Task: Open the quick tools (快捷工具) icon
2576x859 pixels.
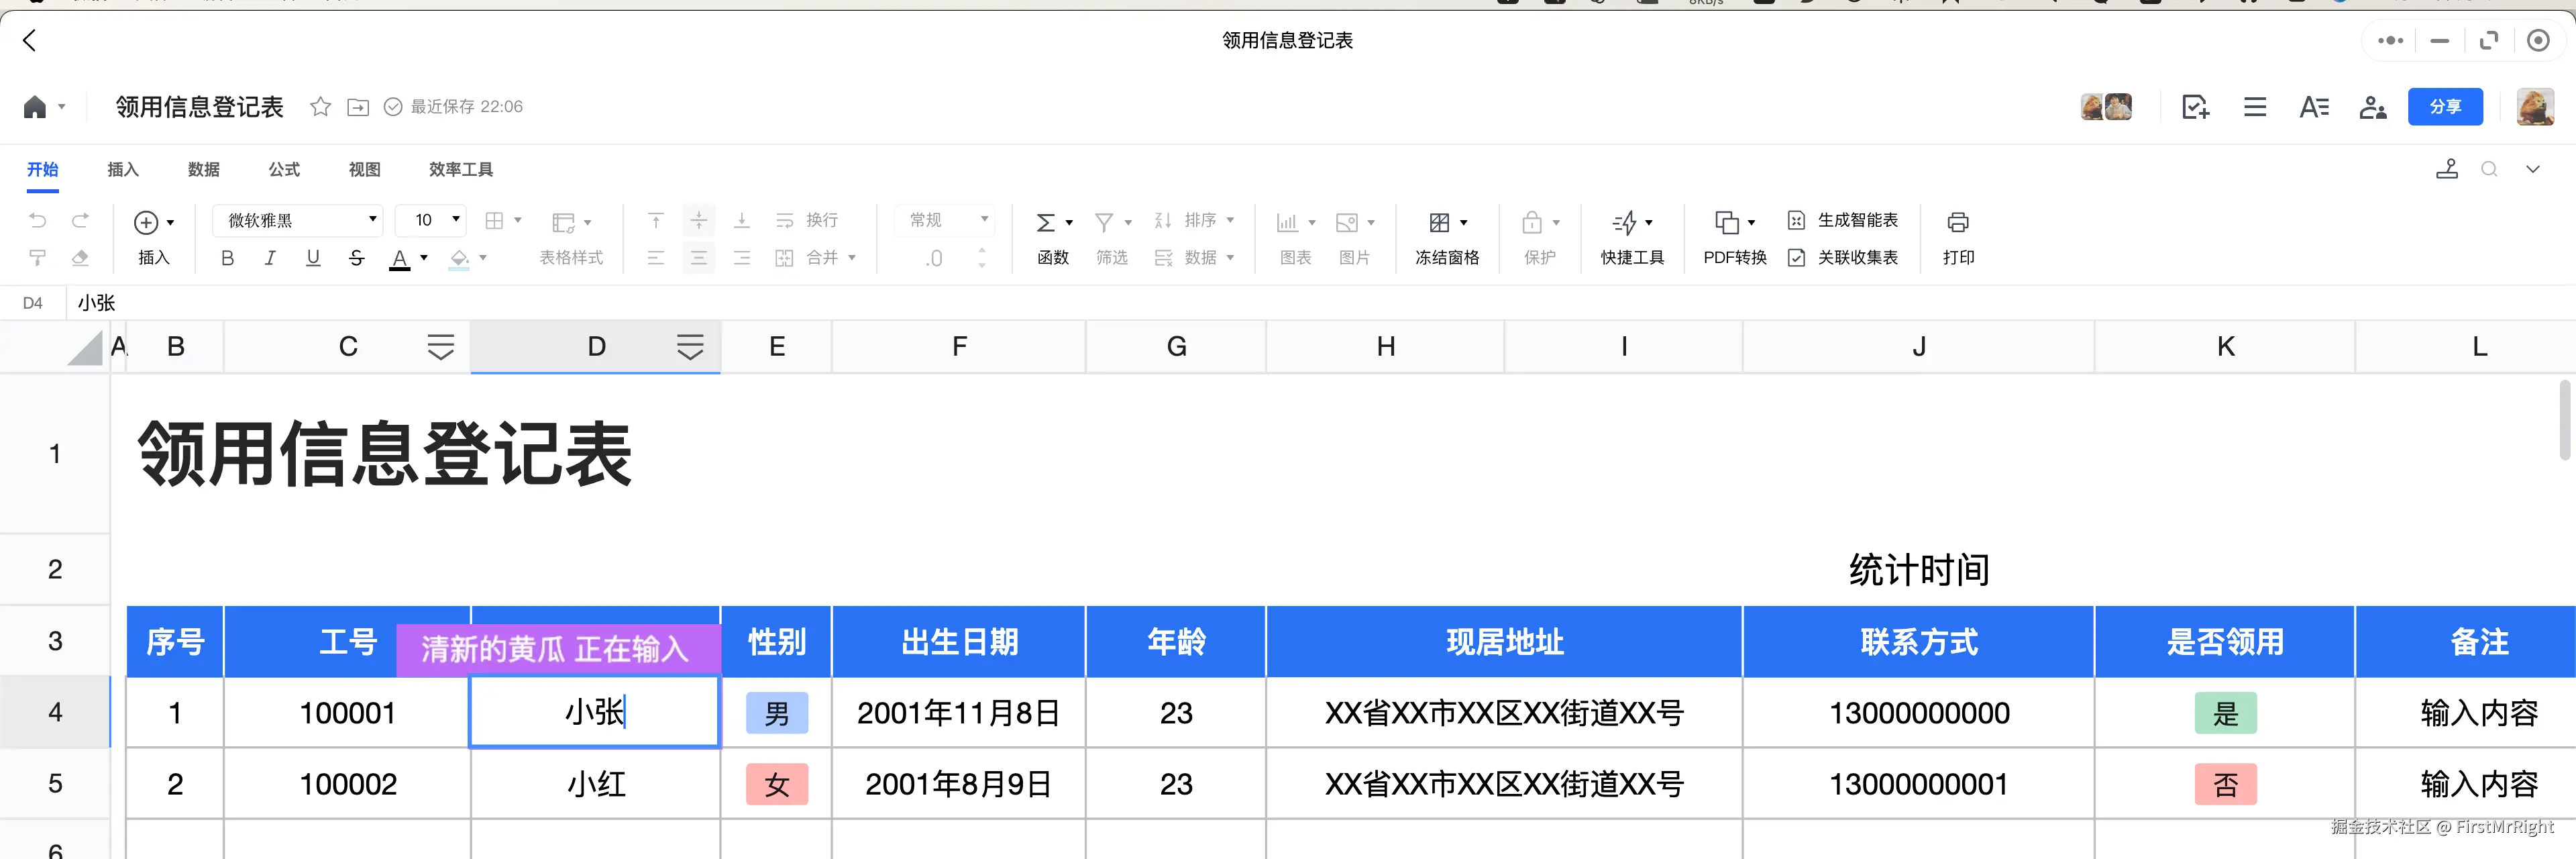Action: [x=1625, y=222]
